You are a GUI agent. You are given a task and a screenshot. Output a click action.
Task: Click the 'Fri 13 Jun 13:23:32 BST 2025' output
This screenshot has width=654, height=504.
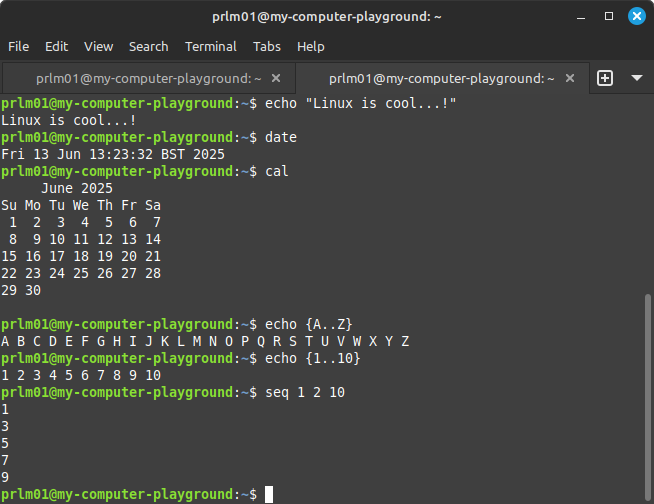point(113,154)
